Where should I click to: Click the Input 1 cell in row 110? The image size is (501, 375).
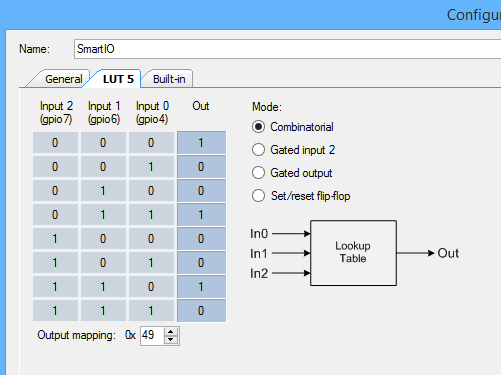click(x=103, y=287)
